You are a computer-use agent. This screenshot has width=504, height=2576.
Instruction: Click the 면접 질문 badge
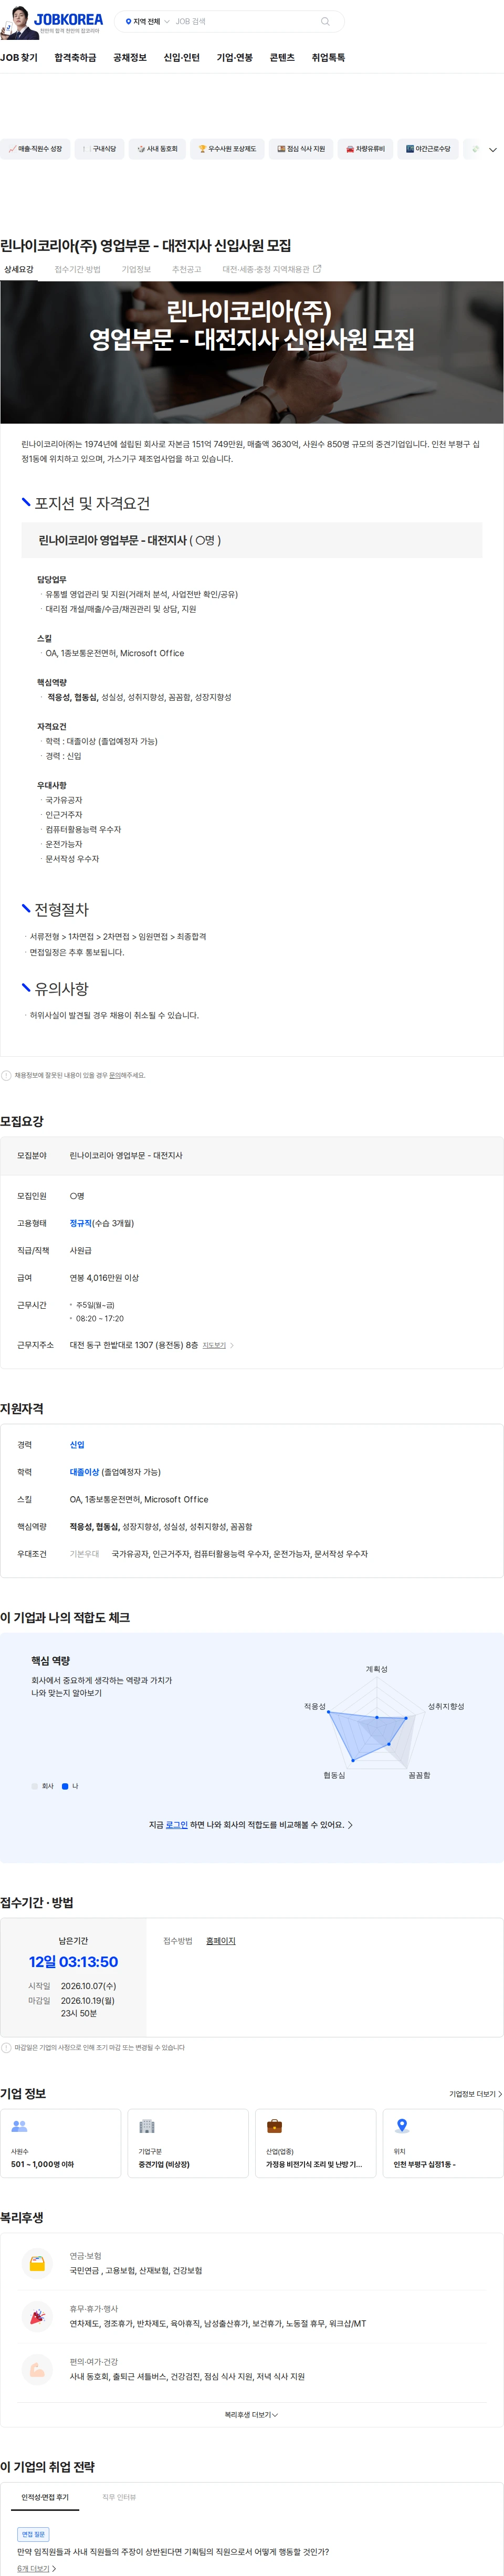(x=34, y=2534)
